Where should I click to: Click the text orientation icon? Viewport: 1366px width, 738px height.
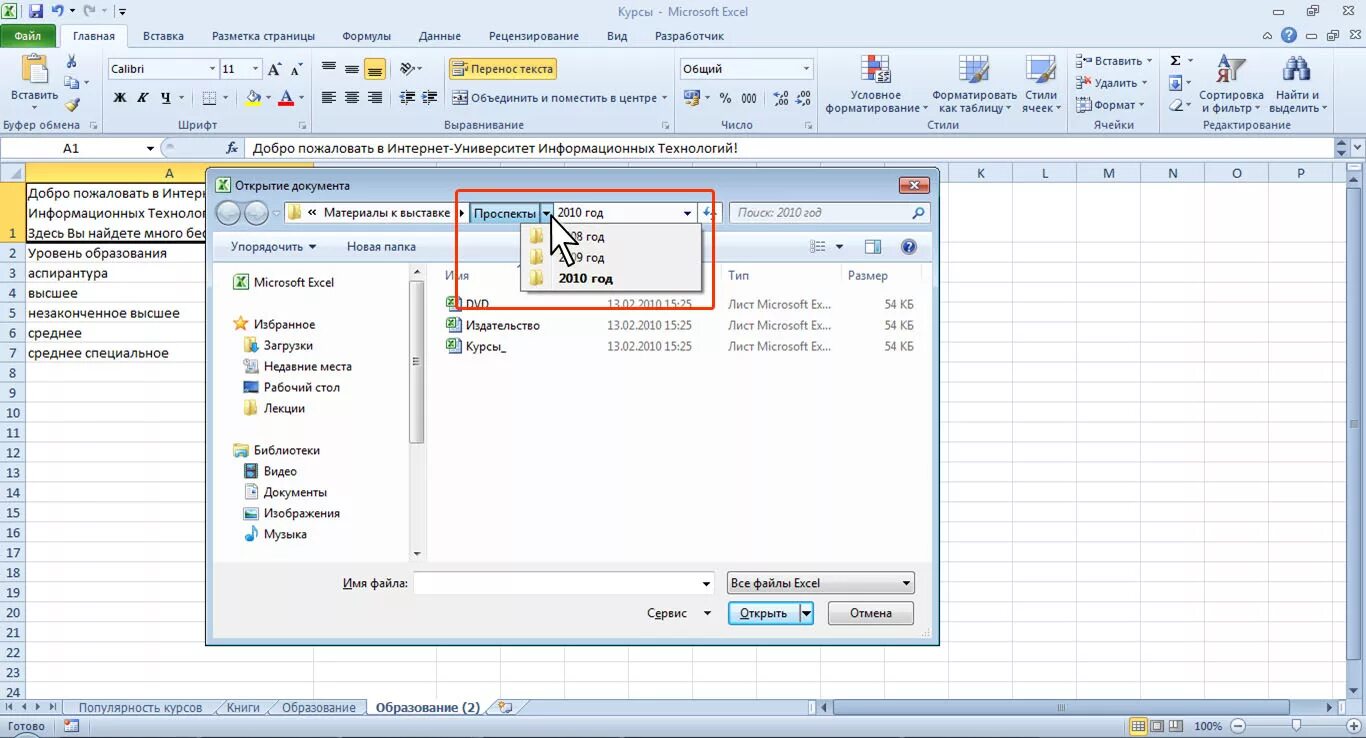406,69
